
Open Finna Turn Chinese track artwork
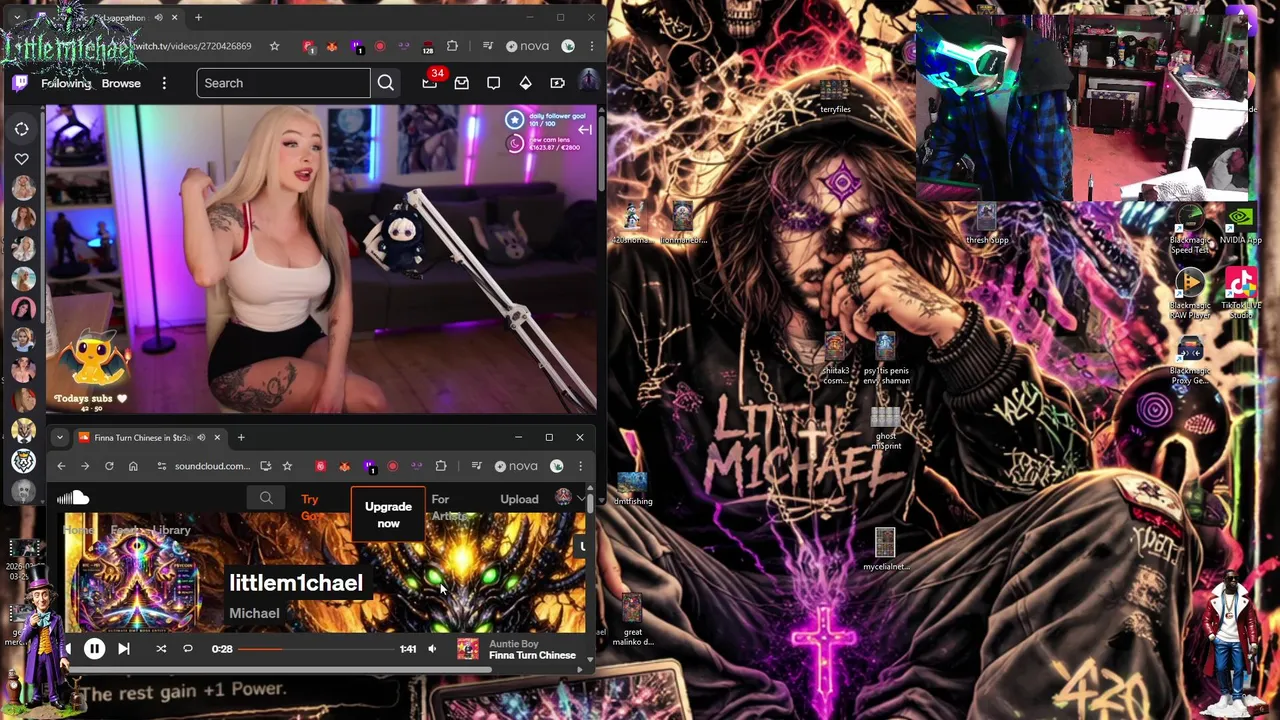click(x=467, y=649)
